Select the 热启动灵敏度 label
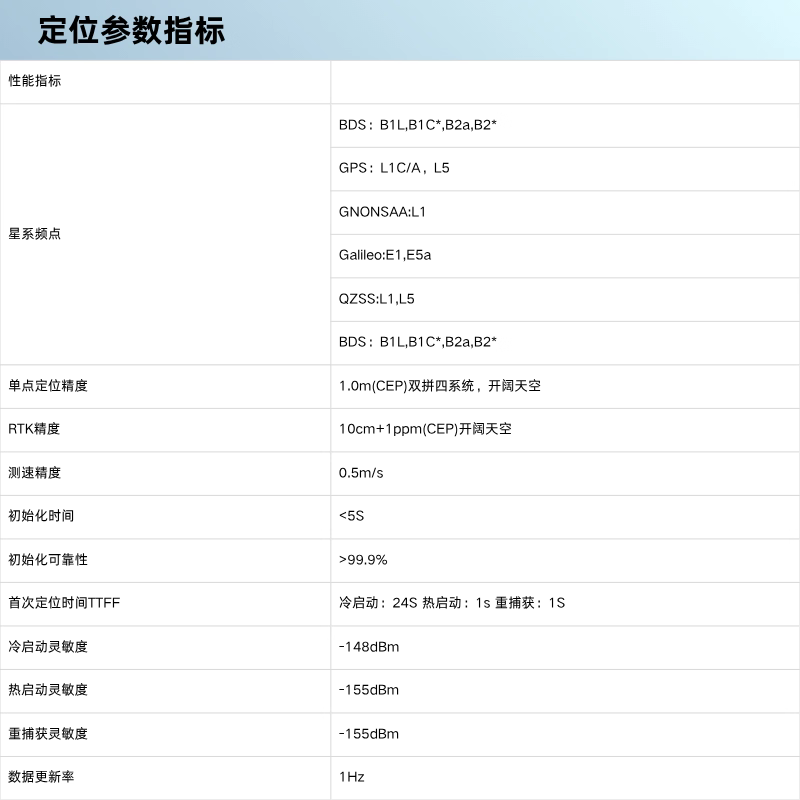Image resolution: width=800 pixels, height=800 pixels. pyautogui.click(x=48, y=690)
